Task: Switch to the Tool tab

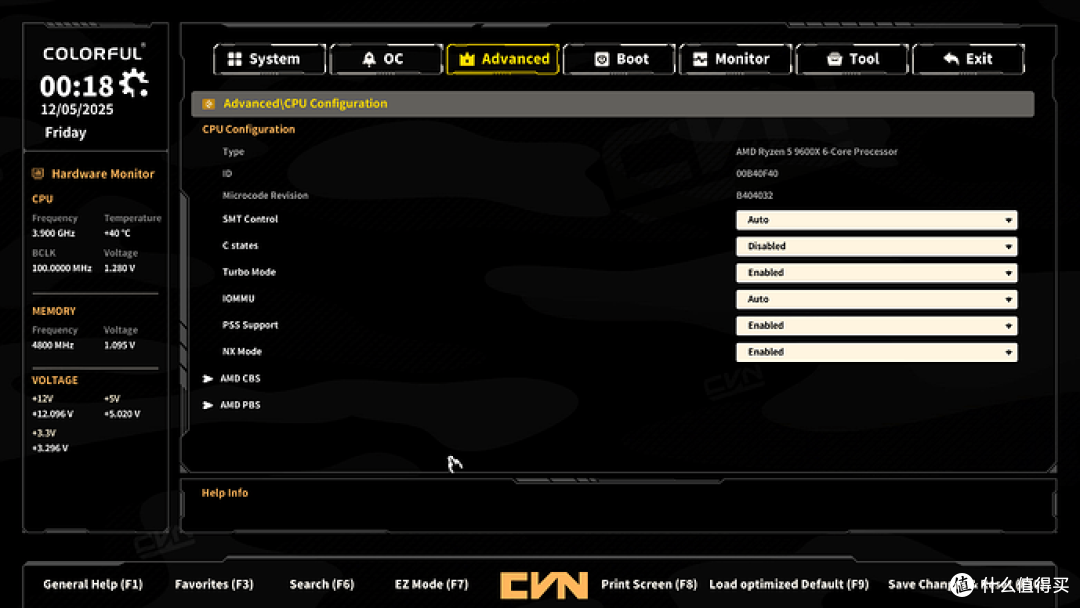Action: [852, 59]
